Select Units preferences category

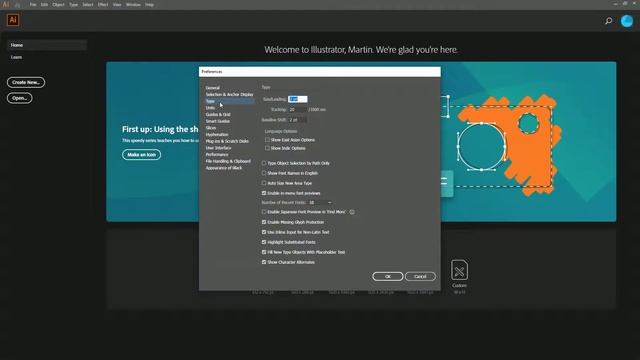coord(210,108)
